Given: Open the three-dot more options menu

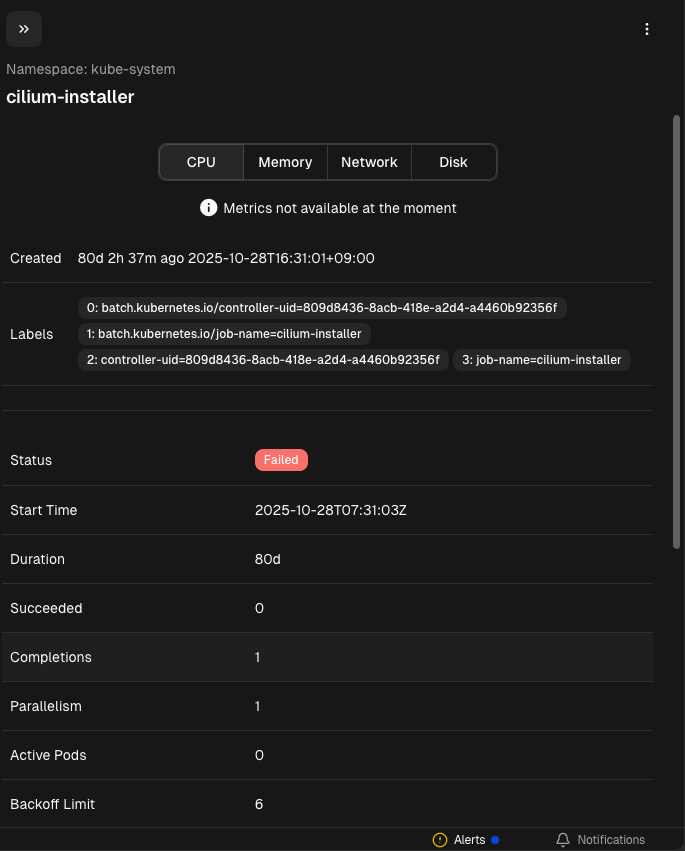Looking at the screenshot, I should tap(647, 29).
